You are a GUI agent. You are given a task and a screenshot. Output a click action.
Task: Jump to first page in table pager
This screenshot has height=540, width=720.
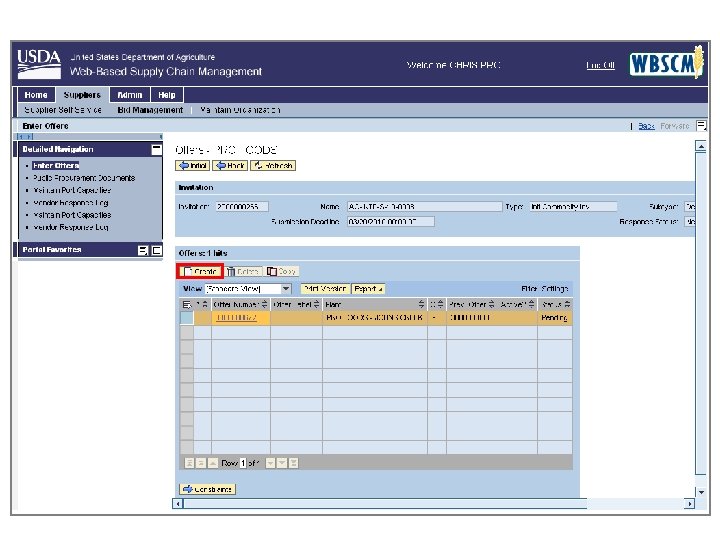pyautogui.click(x=189, y=463)
